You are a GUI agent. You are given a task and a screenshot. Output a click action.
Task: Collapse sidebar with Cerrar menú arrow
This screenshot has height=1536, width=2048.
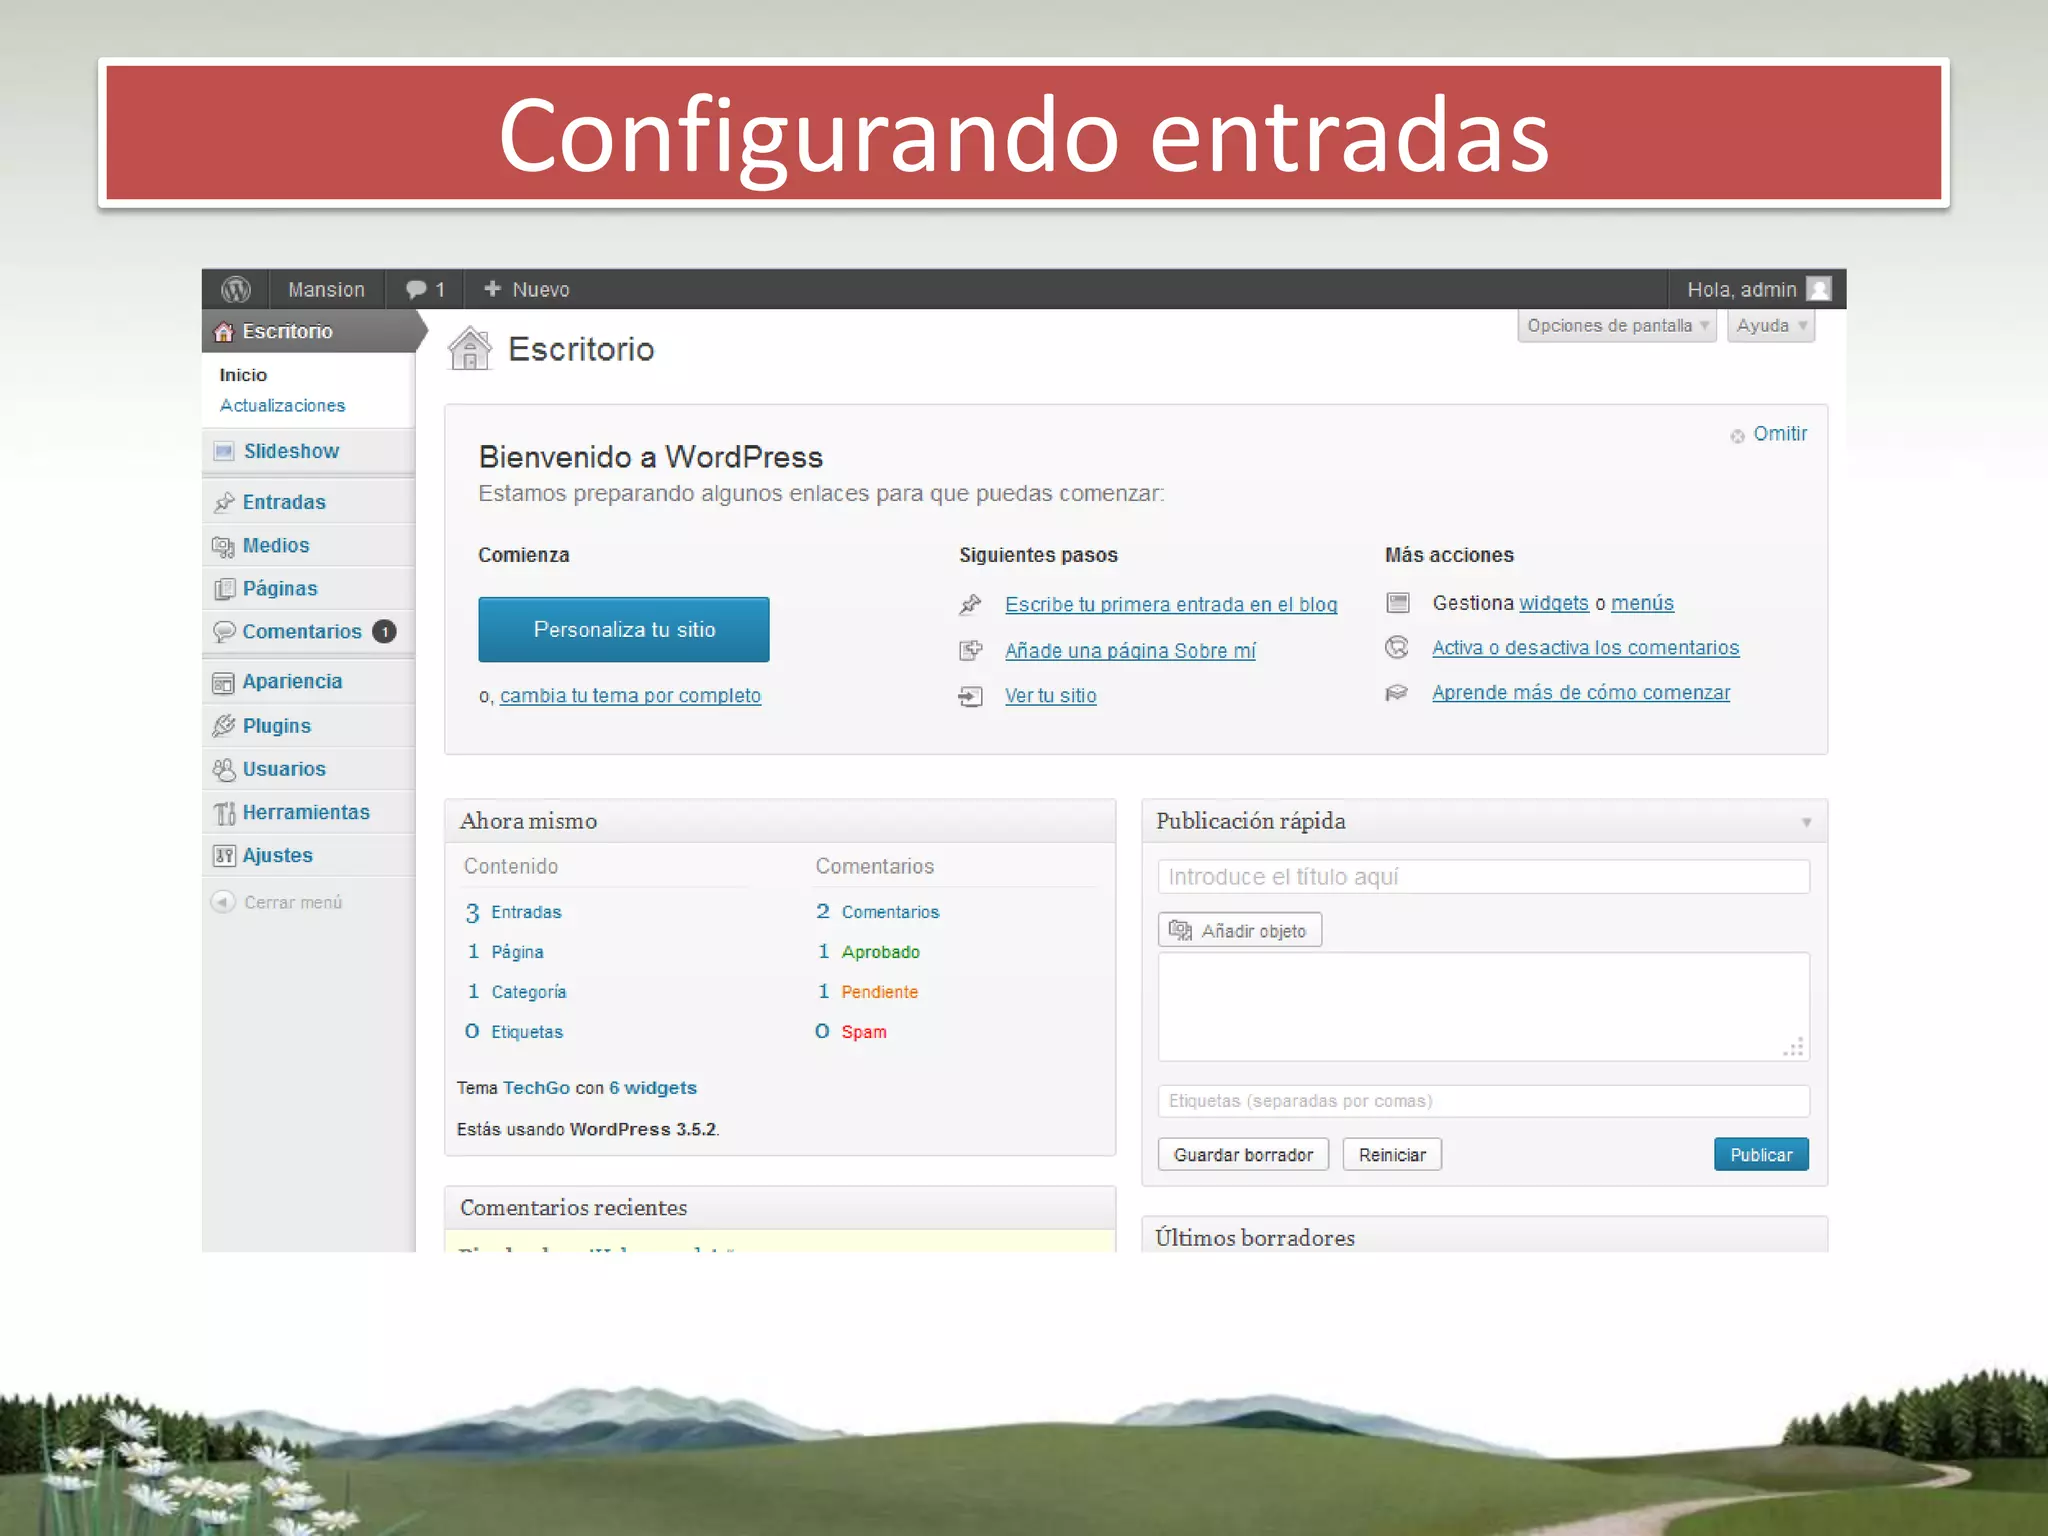click(x=223, y=902)
